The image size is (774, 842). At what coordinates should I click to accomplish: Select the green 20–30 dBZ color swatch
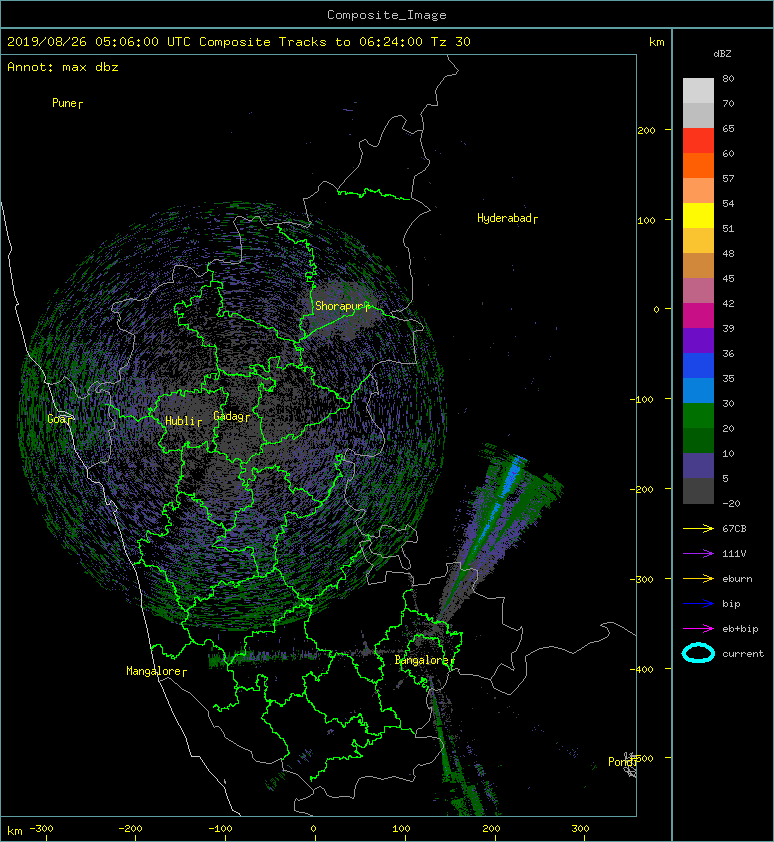click(x=698, y=416)
